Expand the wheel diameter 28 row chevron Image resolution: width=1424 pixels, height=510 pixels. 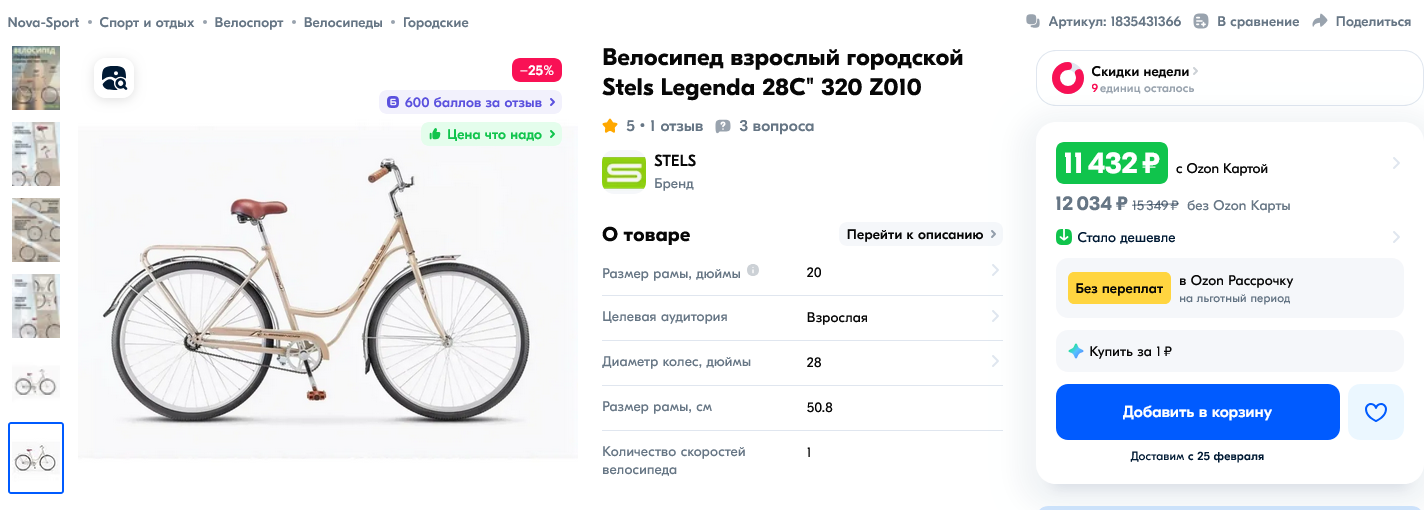coord(994,361)
